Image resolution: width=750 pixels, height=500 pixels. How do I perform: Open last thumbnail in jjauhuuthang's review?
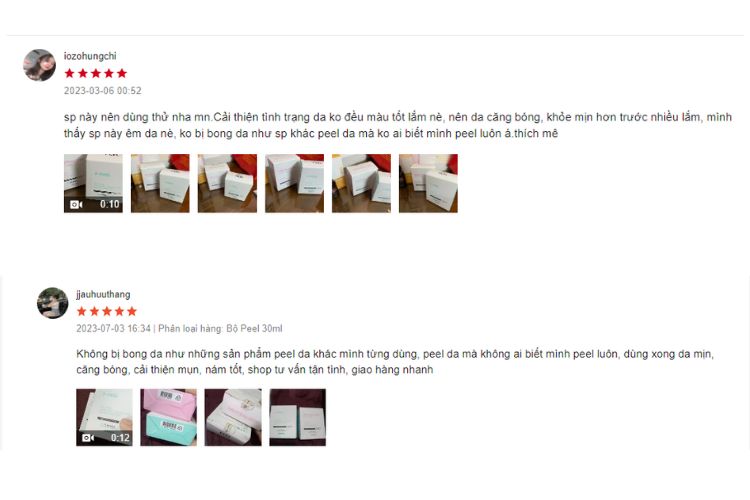click(298, 417)
